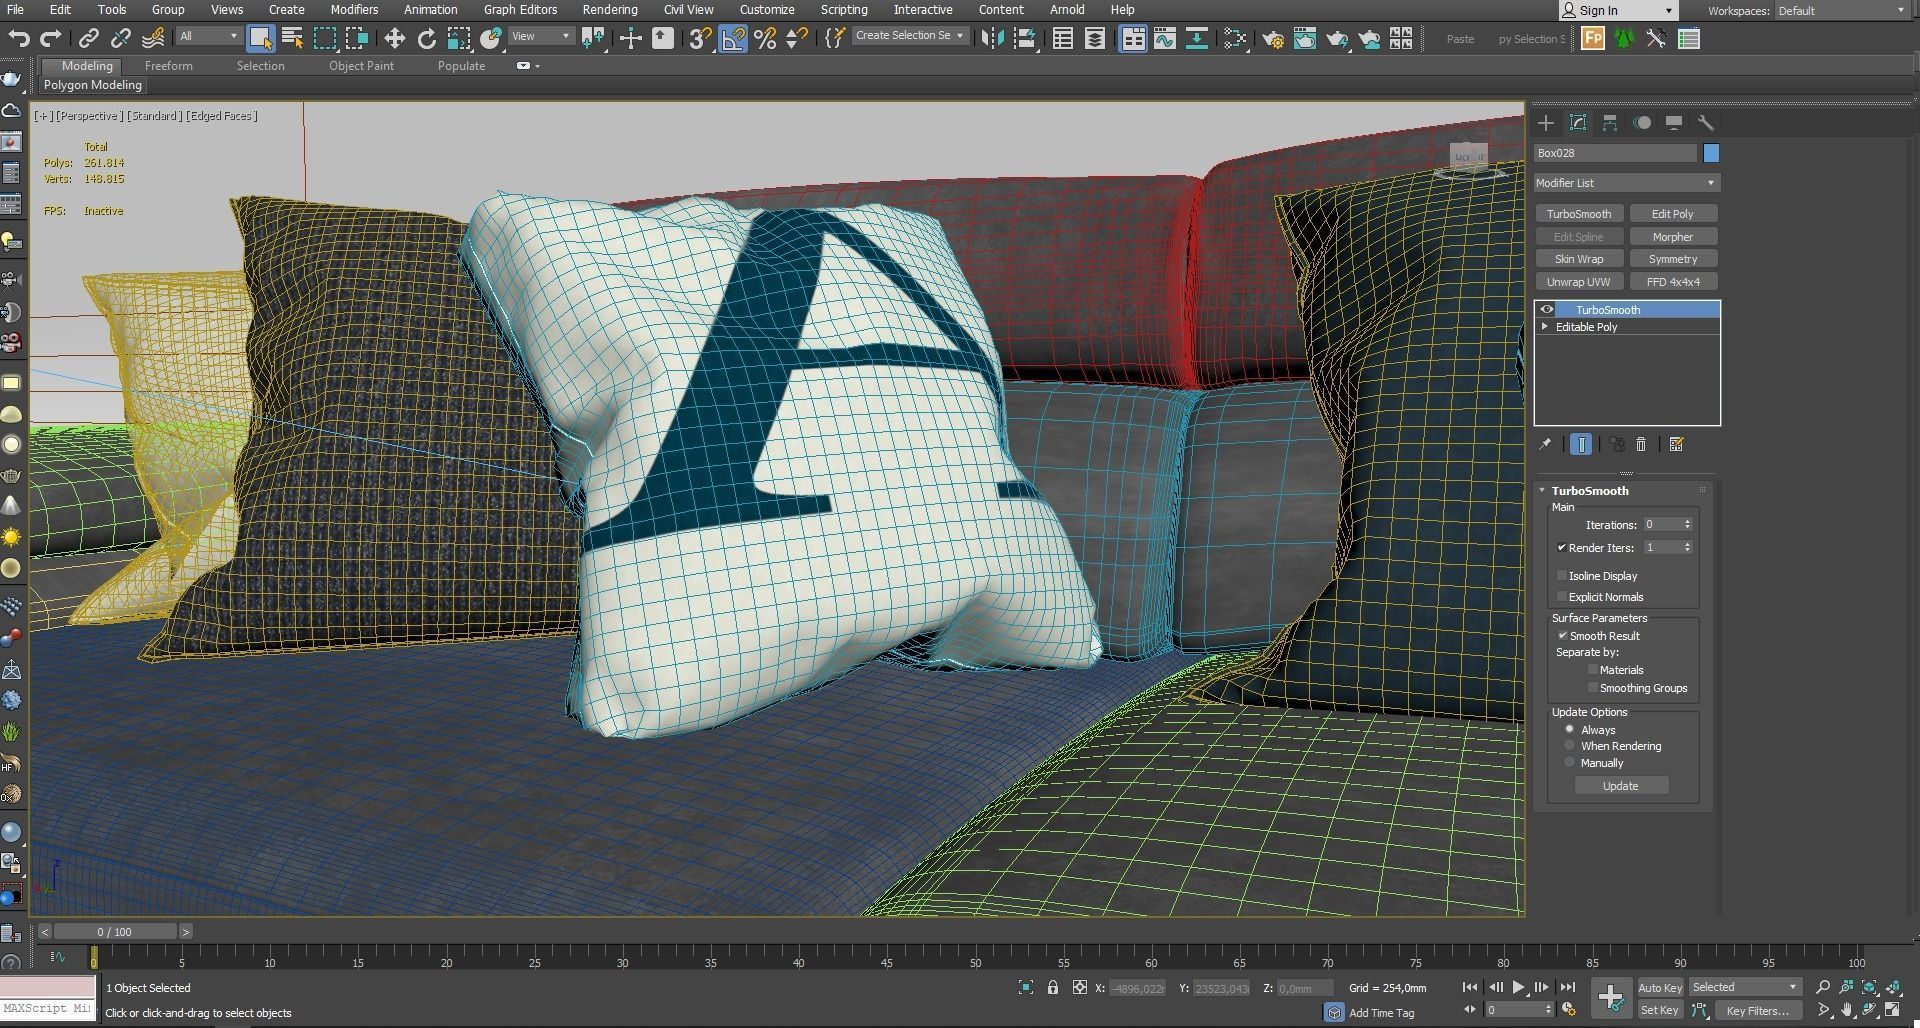Select the Select and Link tool
The width and height of the screenshot is (1920, 1028).
(x=89, y=39)
